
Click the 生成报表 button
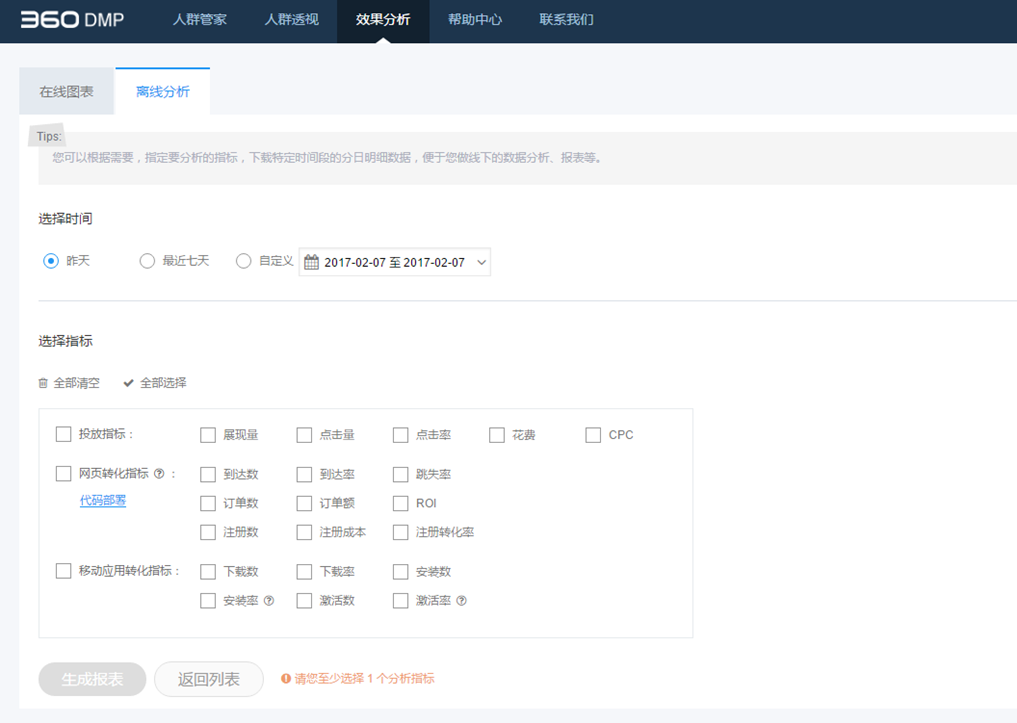pyautogui.click(x=92, y=679)
